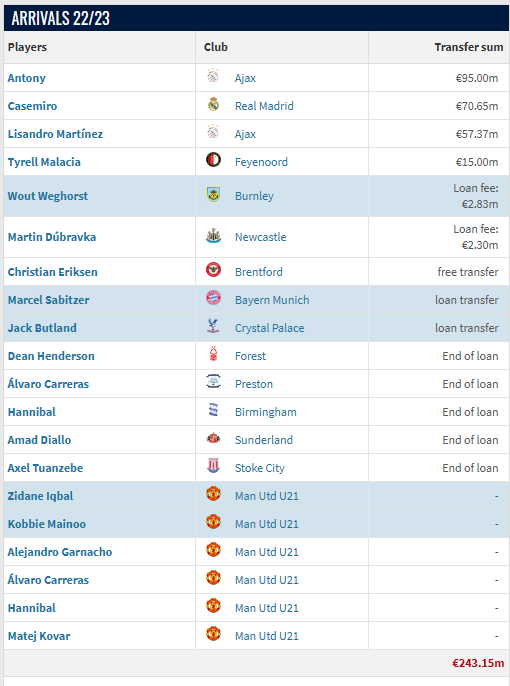This screenshot has width=510, height=686.
Task: Click the Burnley club crest icon
Action: 213,194
